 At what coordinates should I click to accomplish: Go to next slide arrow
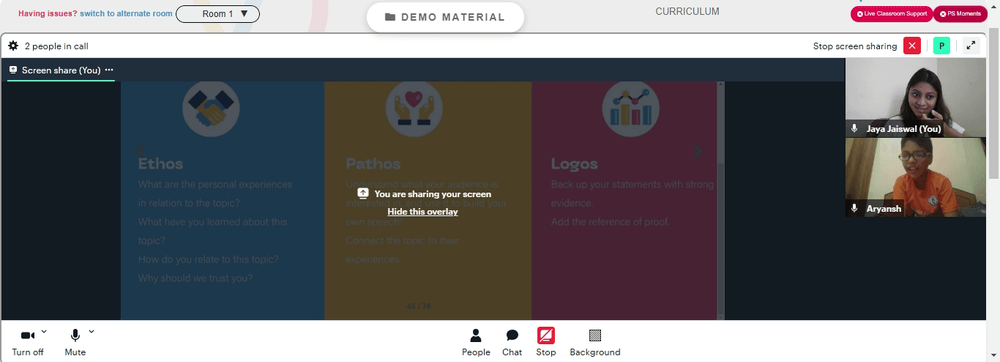(698, 151)
